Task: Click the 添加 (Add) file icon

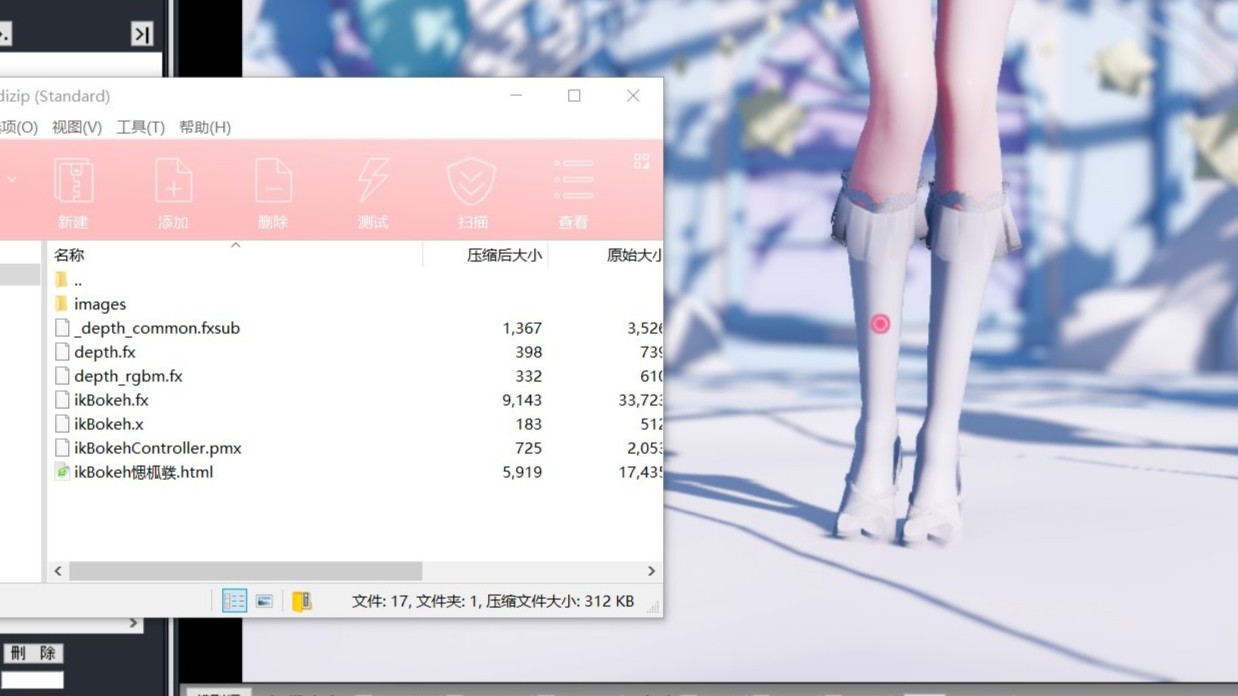Action: pos(173,183)
